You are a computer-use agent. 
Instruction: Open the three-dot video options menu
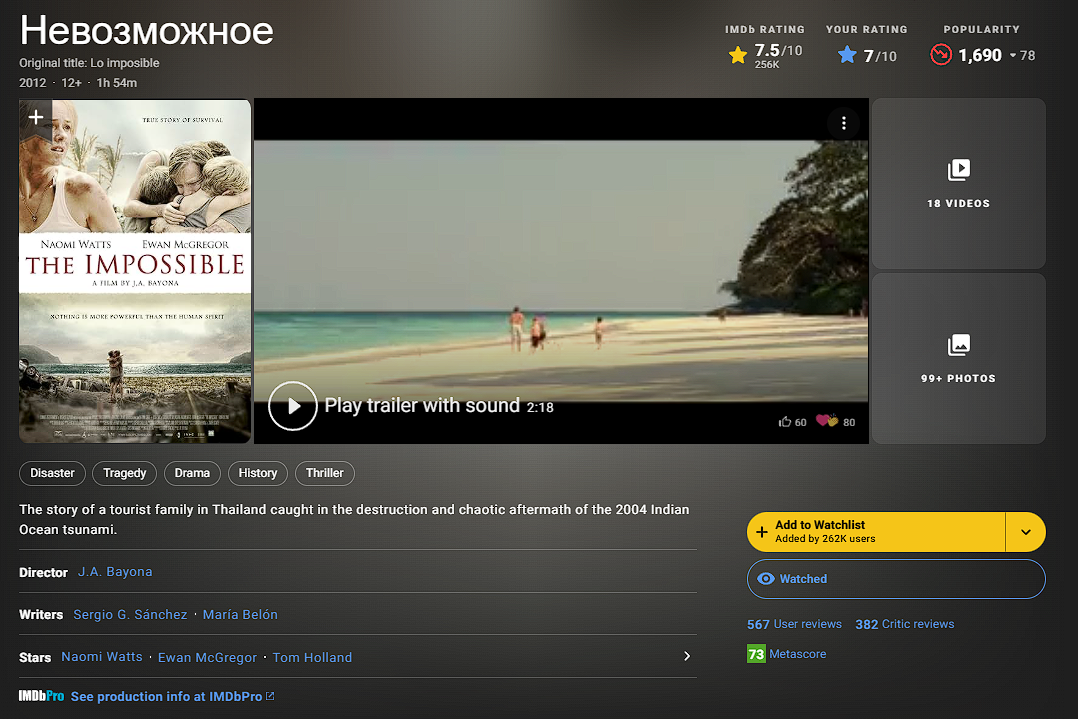844,123
